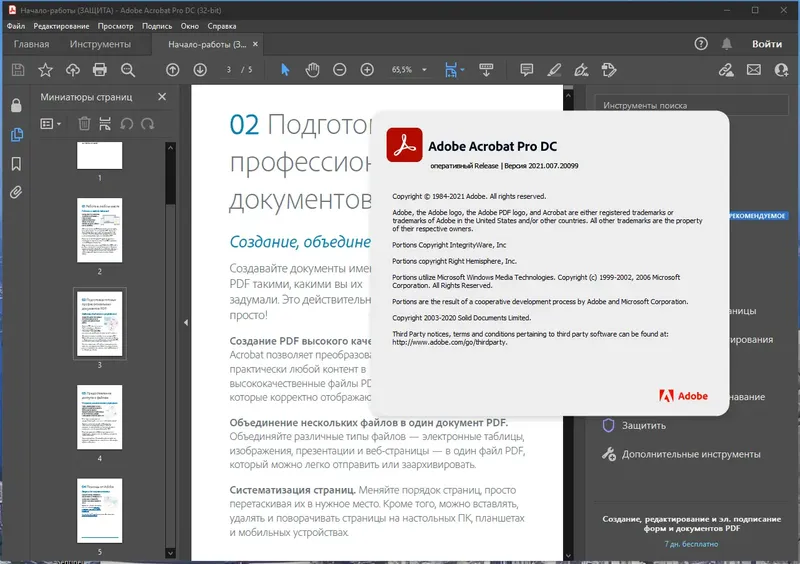Send file by email envelope icon

click(754, 70)
